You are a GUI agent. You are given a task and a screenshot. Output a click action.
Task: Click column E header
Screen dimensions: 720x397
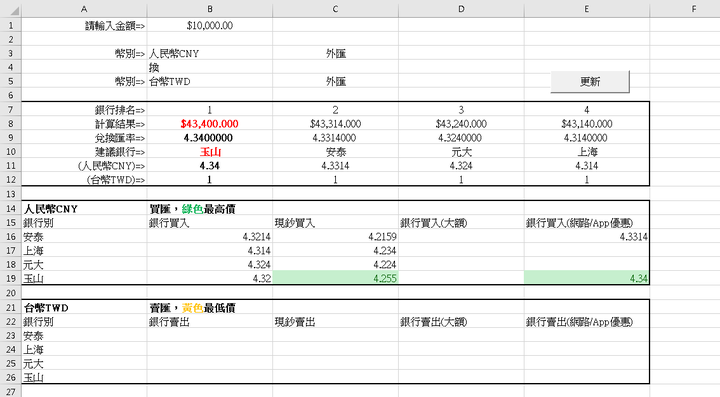587,9
